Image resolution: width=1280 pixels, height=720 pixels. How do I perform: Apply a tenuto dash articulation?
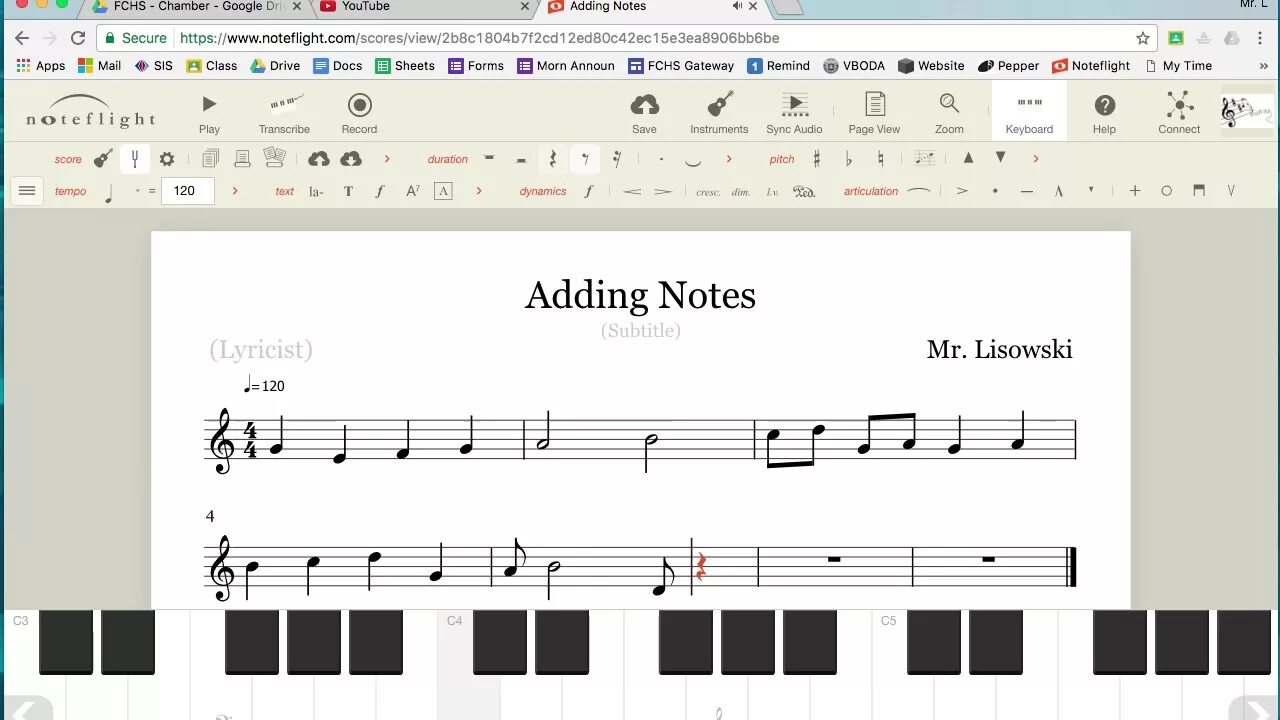pos(1027,191)
